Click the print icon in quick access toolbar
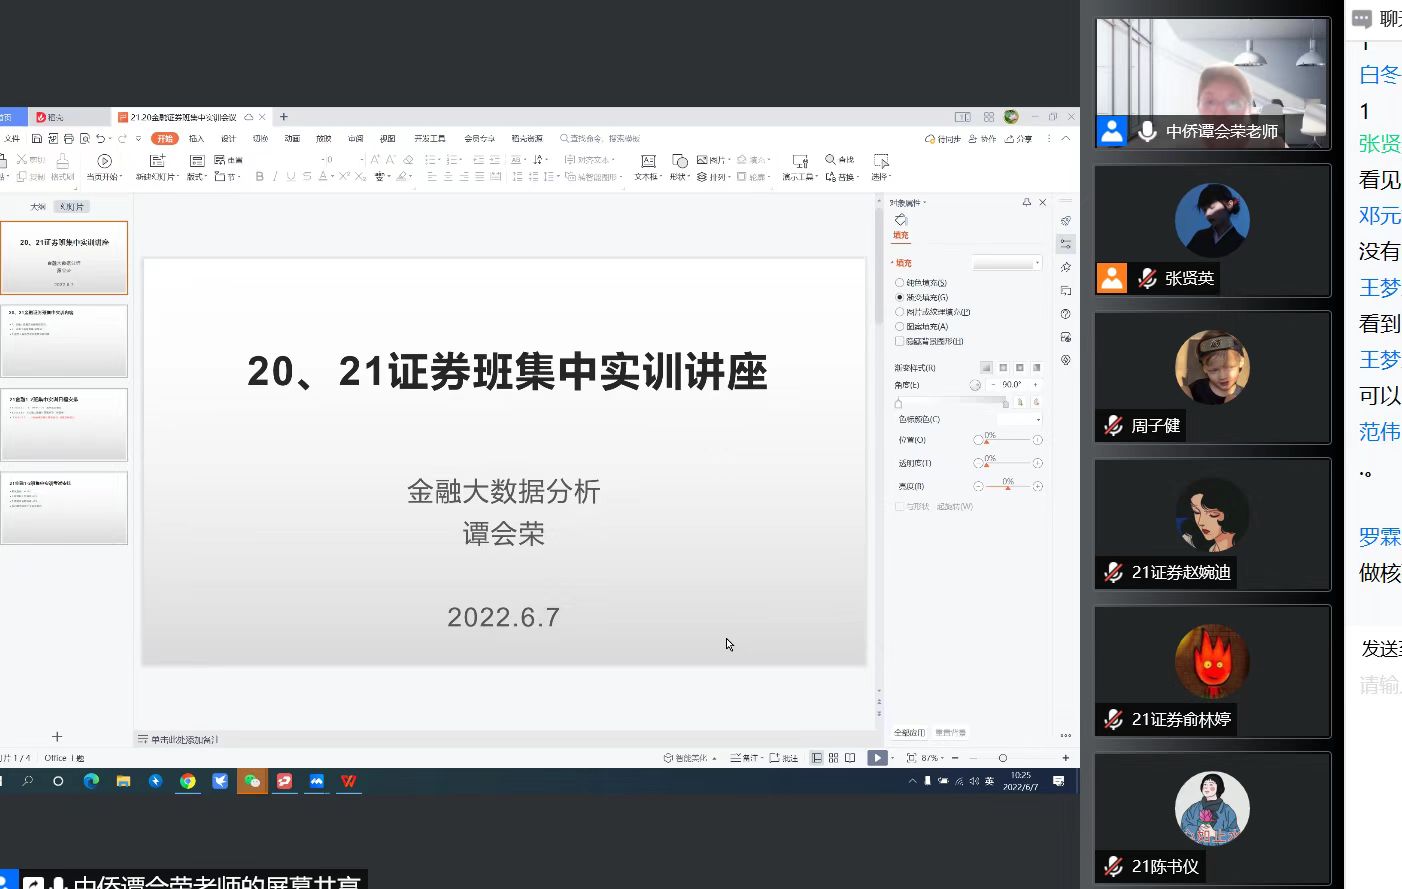This screenshot has height=889, width=1402. pyautogui.click(x=69, y=139)
